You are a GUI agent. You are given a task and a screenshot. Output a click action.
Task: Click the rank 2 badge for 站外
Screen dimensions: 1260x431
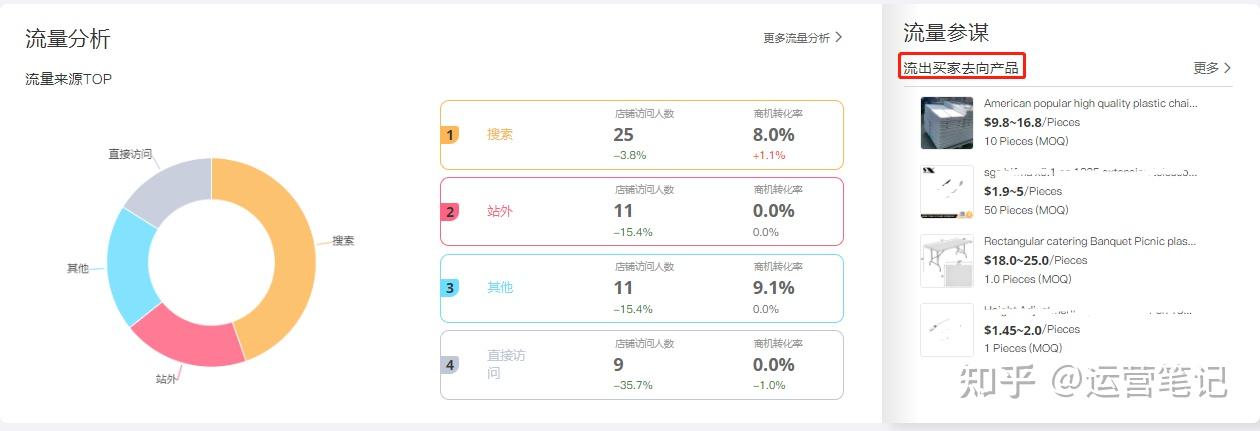pyautogui.click(x=450, y=212)
